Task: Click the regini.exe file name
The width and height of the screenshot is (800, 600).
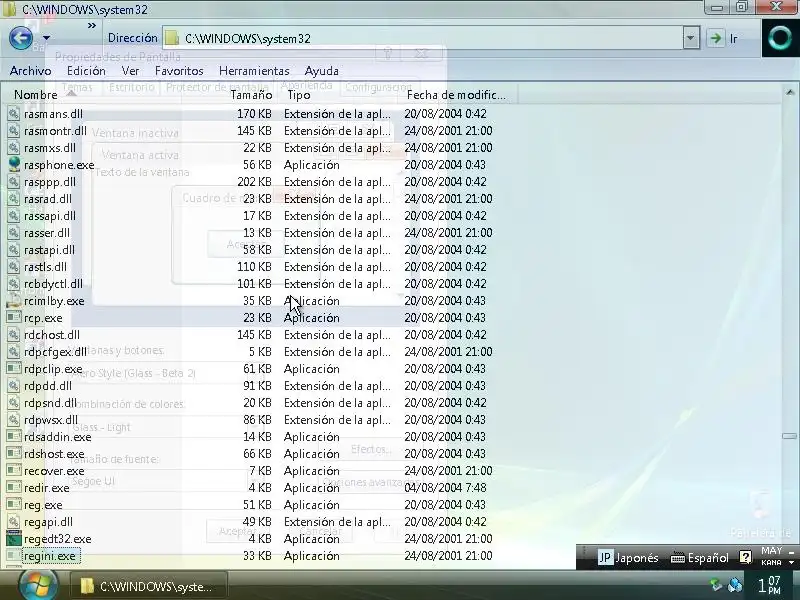Action: [x=50, y=556]
